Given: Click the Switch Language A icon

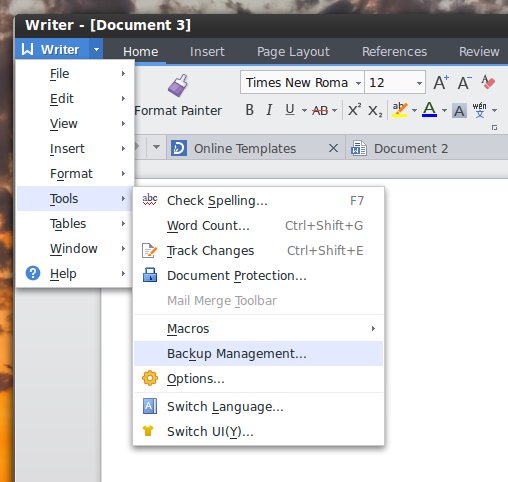Looking at the screenshot, I should coord(150,406).
